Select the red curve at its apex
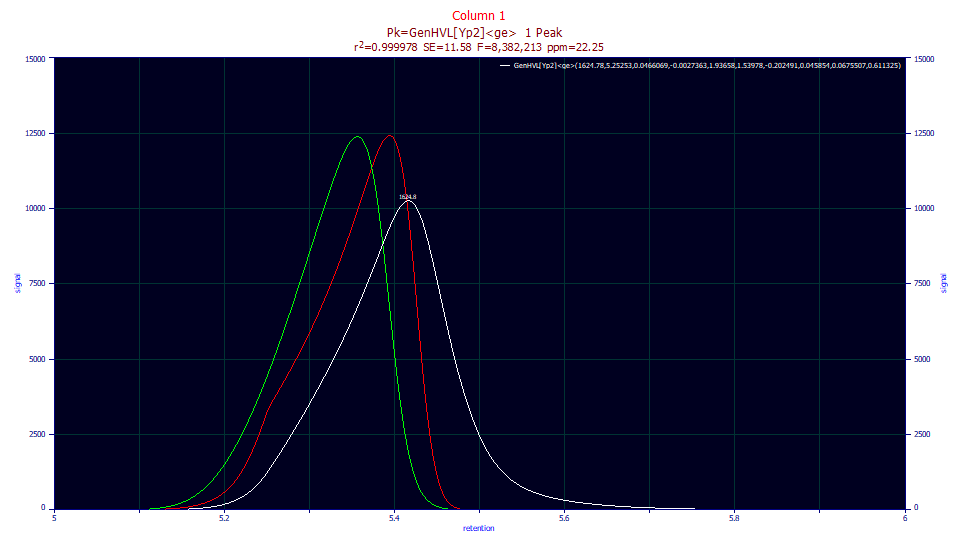This screenshot has height=540, width=960. (389, 136)
